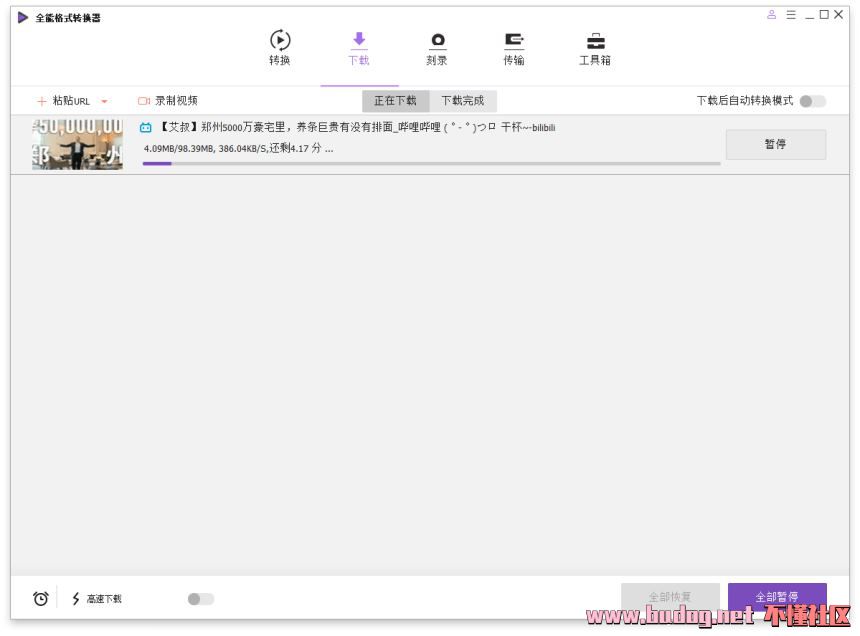Open the 下载 (Download) section
Image resolution: width=860 pixels, height=636 pixels.
pos(359,48)
